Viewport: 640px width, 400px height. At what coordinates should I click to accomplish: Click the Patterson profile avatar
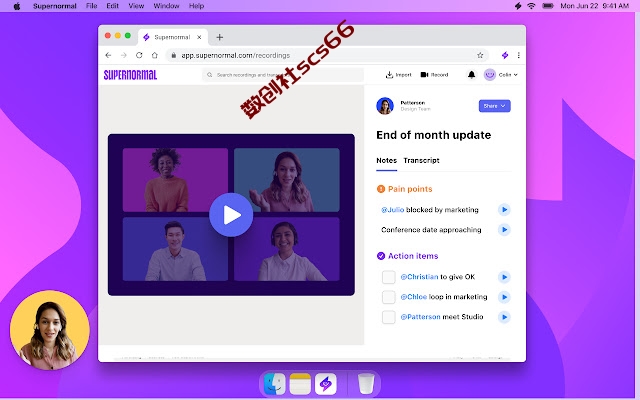(385, 106)
